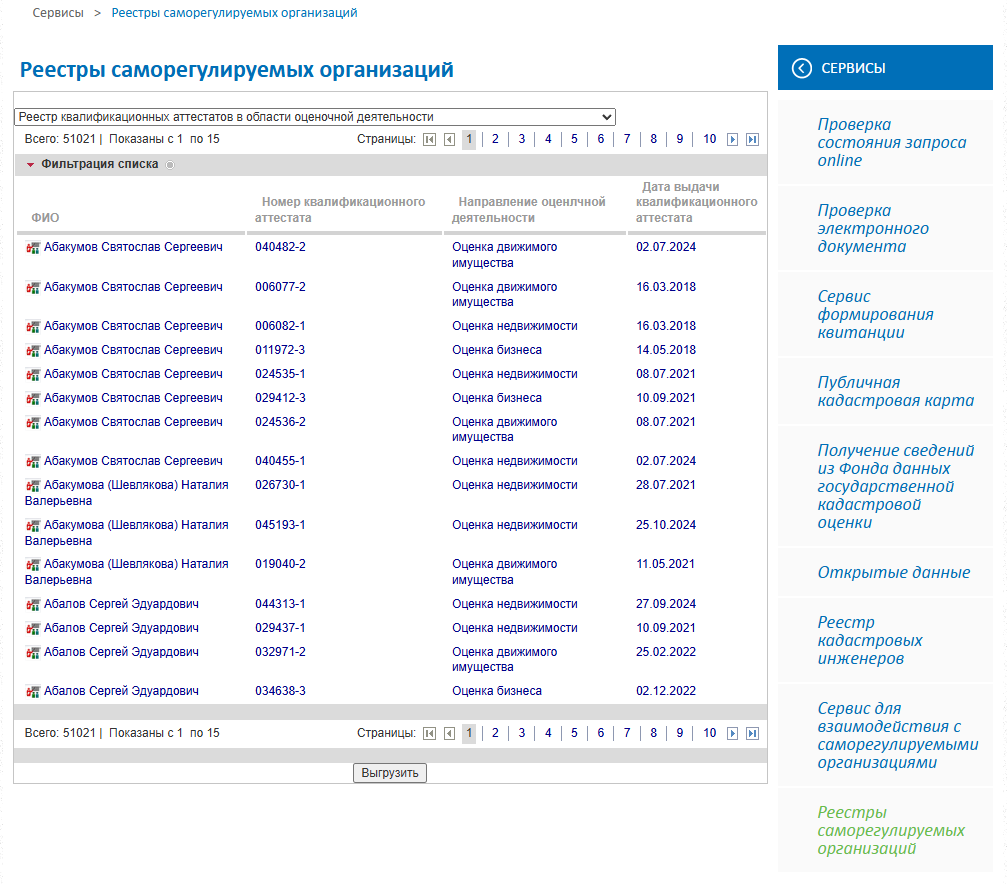Open page 9 in bottom pagination
This screenshot has height=884, width=1007.
point(679,733)
